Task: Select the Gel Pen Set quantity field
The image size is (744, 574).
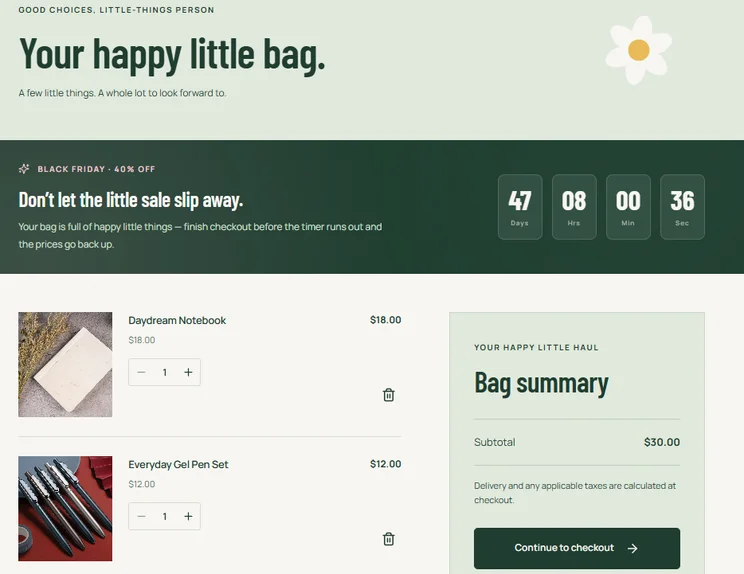Action: tap(165, 516)
